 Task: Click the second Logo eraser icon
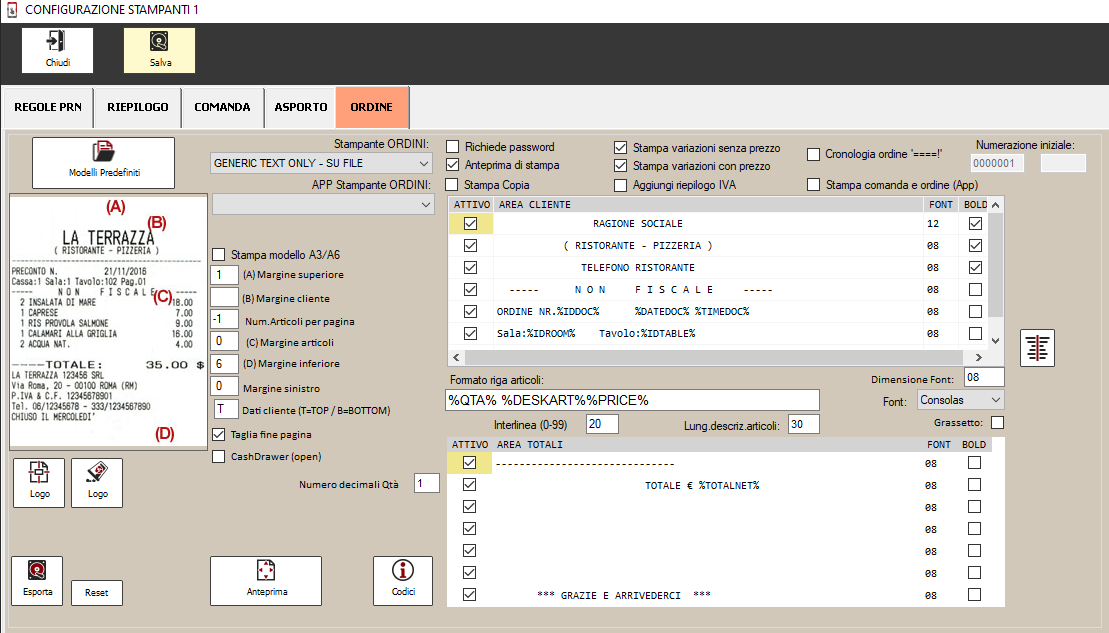(x=97, y=483)
